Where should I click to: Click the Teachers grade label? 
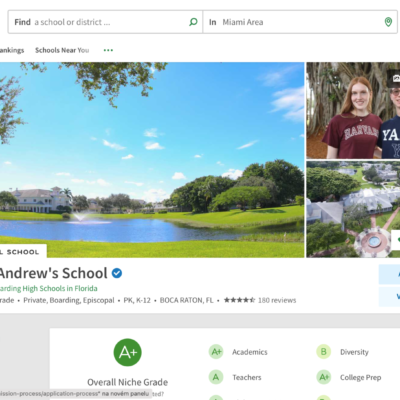[247, 378]
